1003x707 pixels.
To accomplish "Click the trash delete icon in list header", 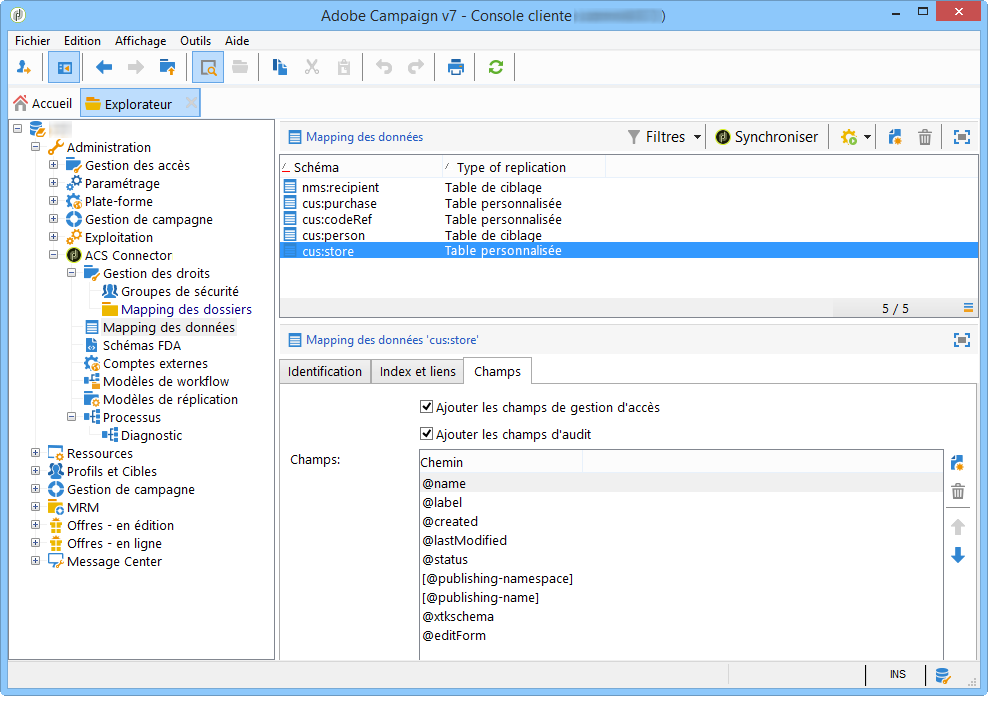I will pos(924,137).
